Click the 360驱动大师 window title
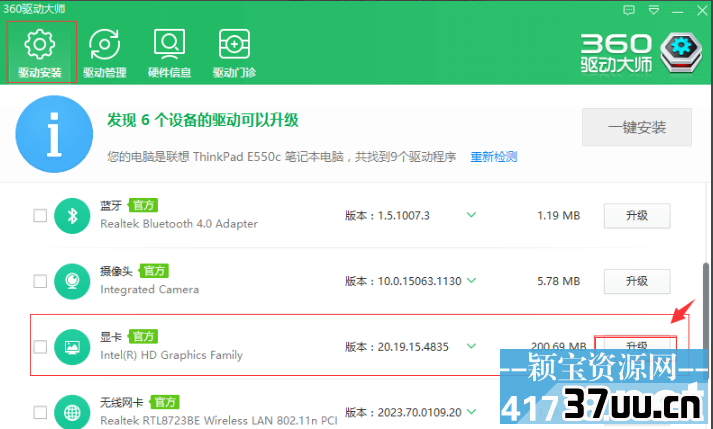The width and height of the screenshot is (713, 429). tap(34, 9)
